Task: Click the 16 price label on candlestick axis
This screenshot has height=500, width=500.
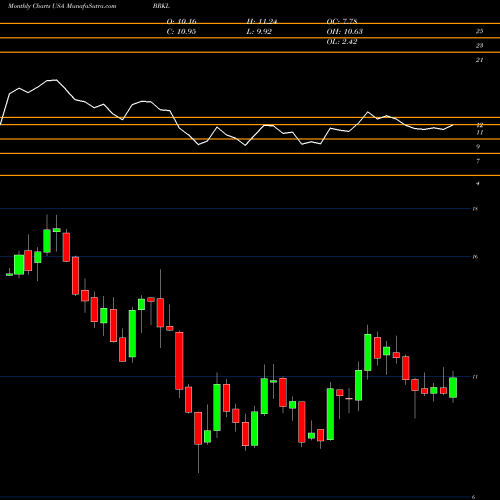Action: click(x=475, y=257)
